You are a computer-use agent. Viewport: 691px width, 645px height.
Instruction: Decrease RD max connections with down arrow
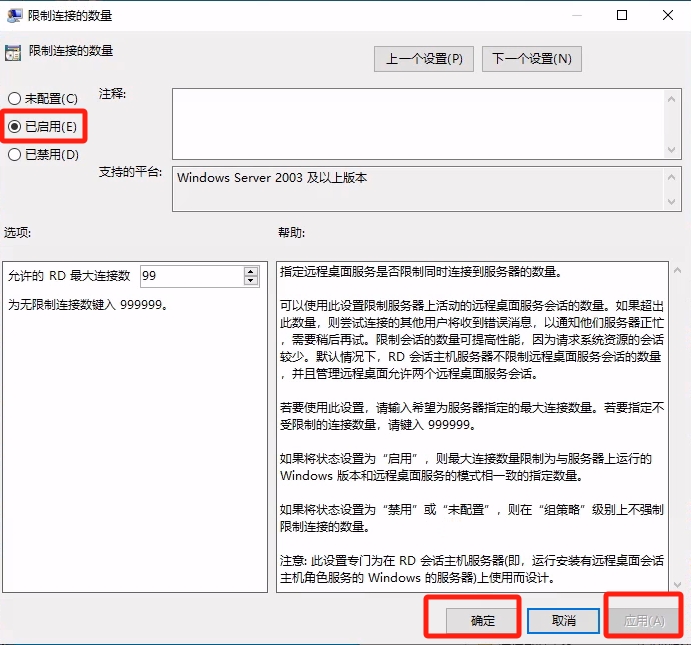coord(250,280)
